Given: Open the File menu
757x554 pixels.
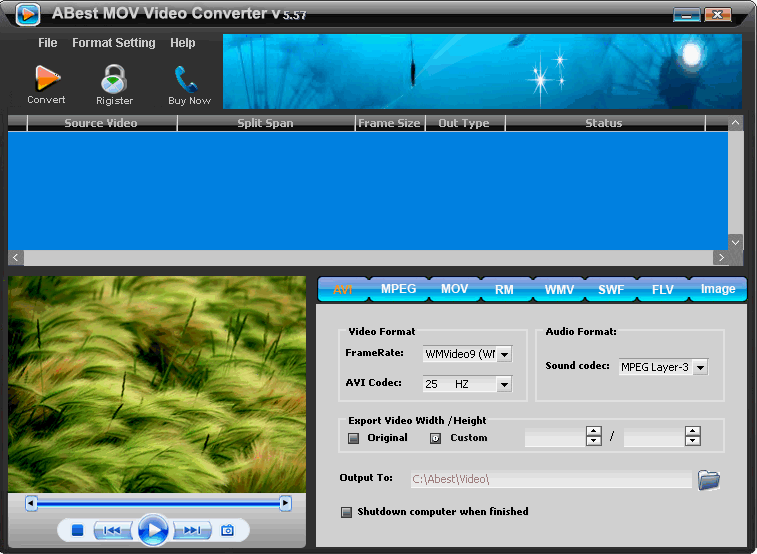Looking at the screenshot, I should click(47, 43).
